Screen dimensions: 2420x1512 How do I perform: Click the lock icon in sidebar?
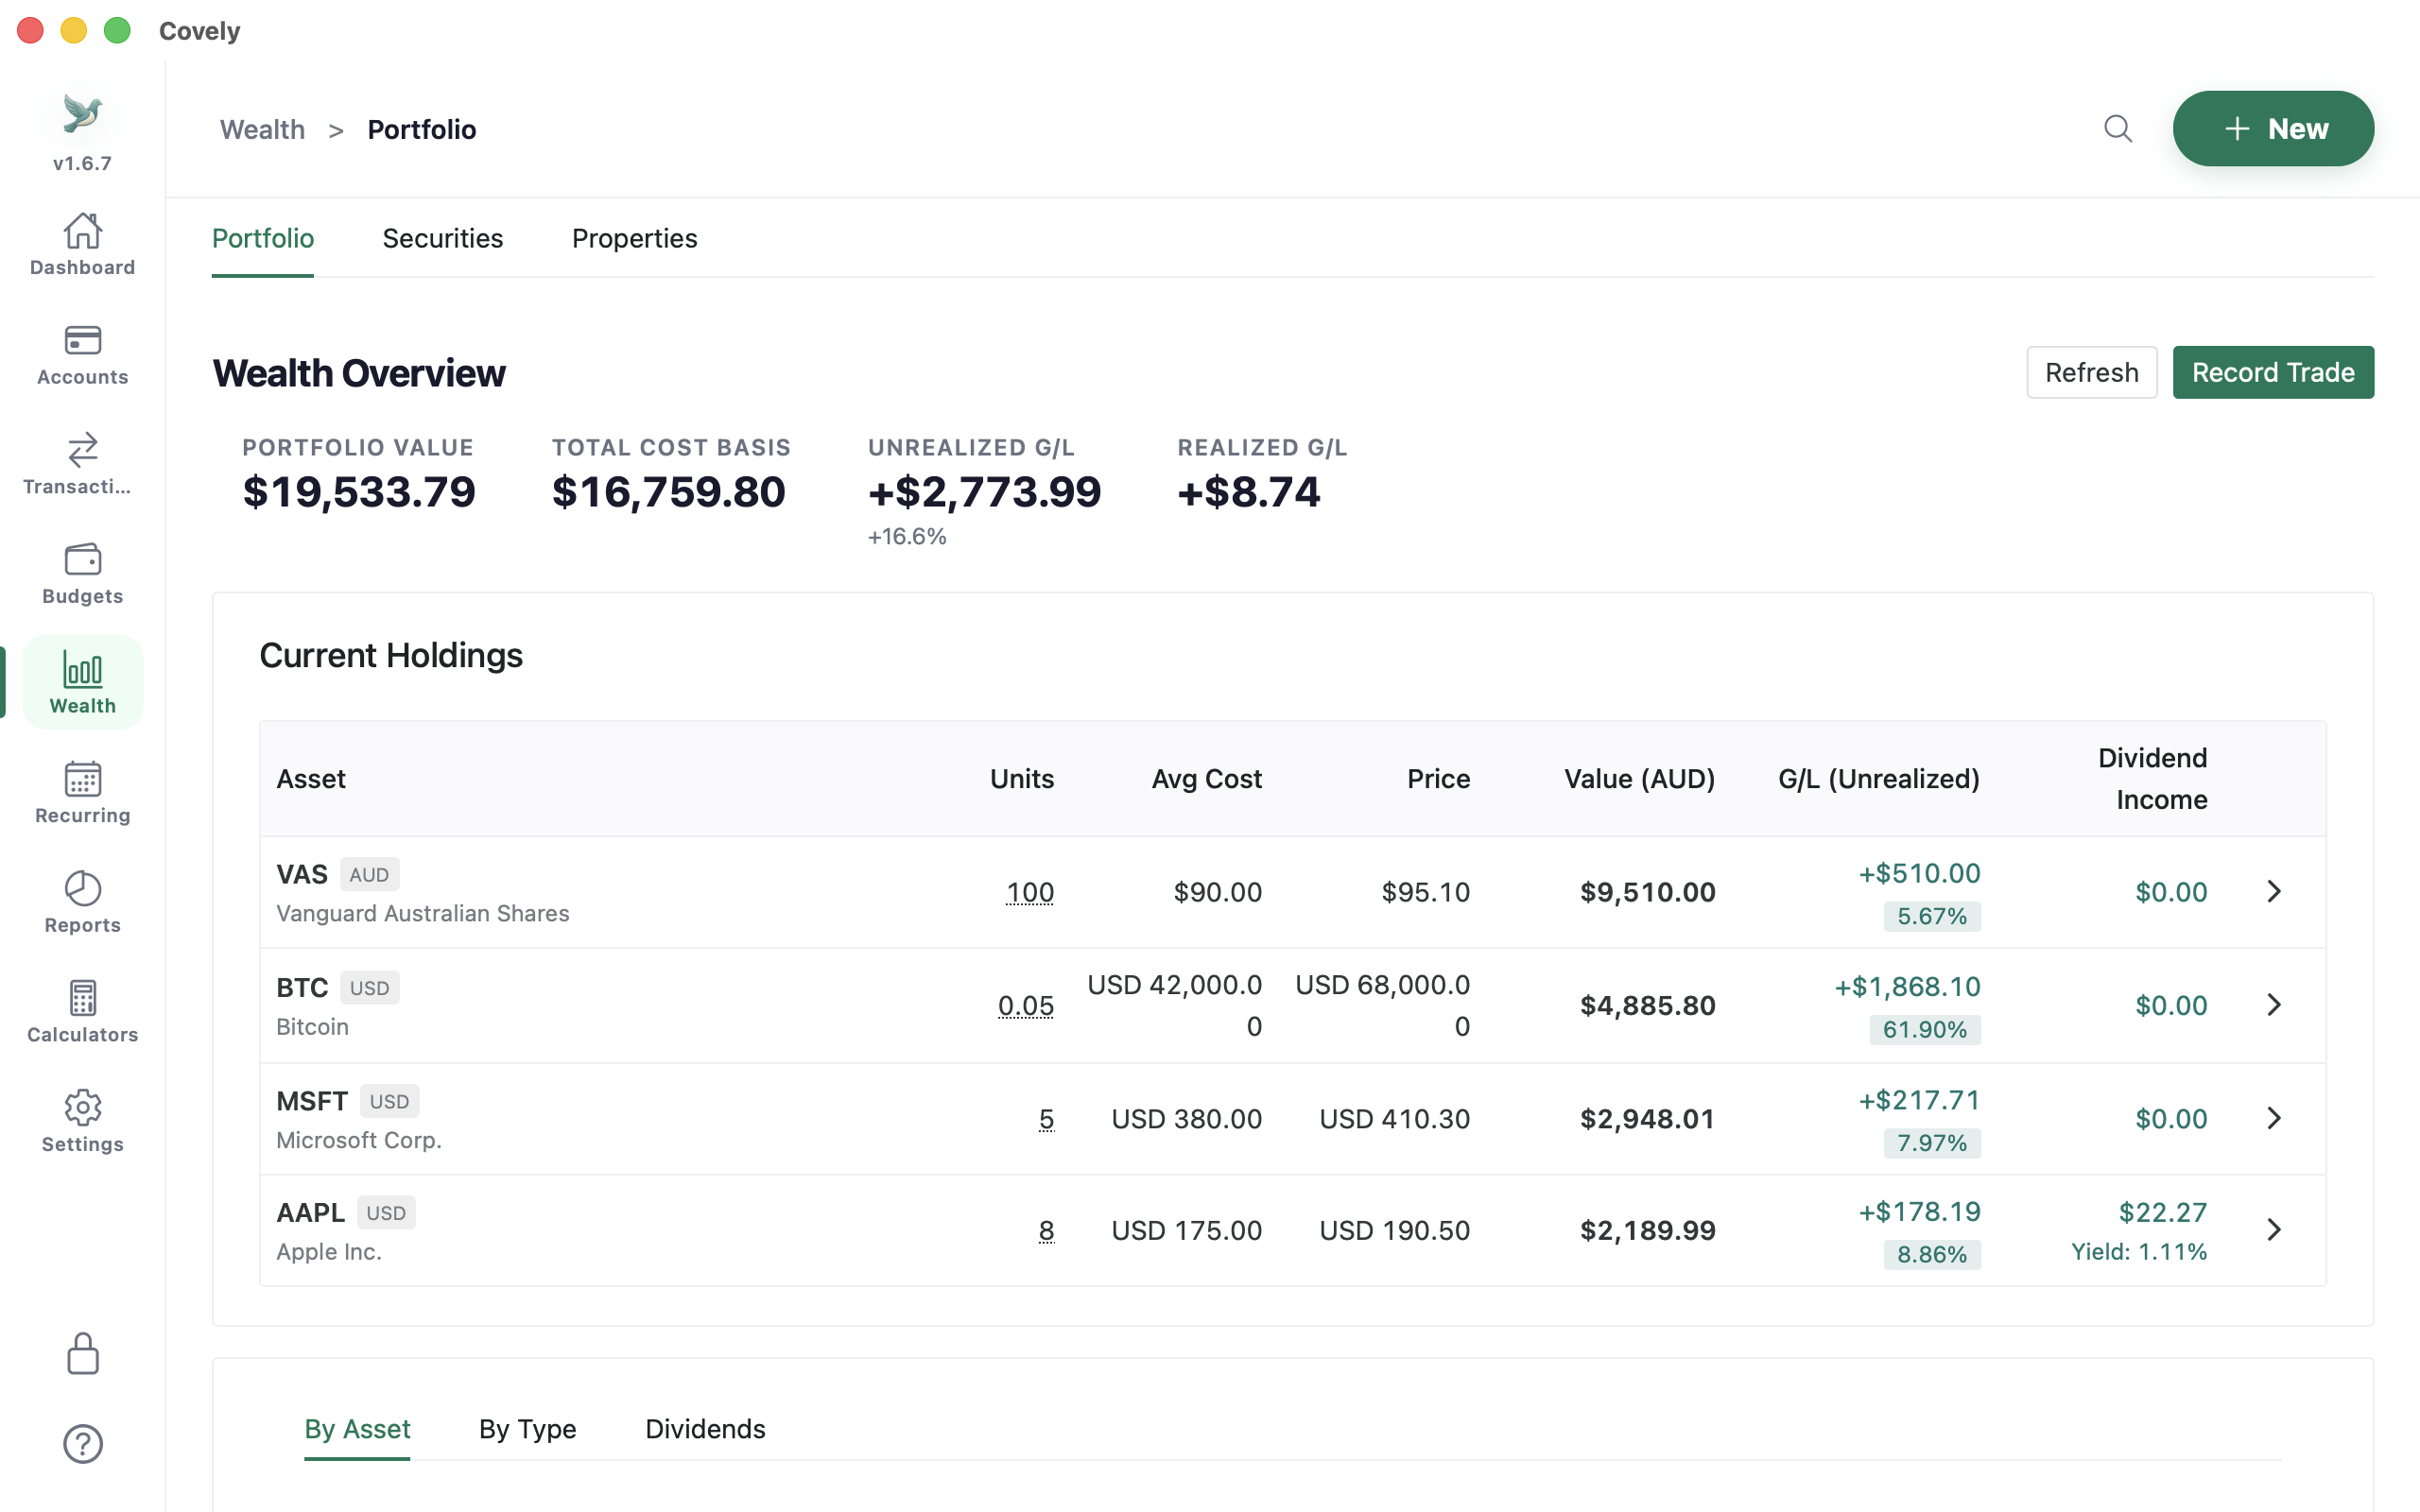[x=82, y=1354]
